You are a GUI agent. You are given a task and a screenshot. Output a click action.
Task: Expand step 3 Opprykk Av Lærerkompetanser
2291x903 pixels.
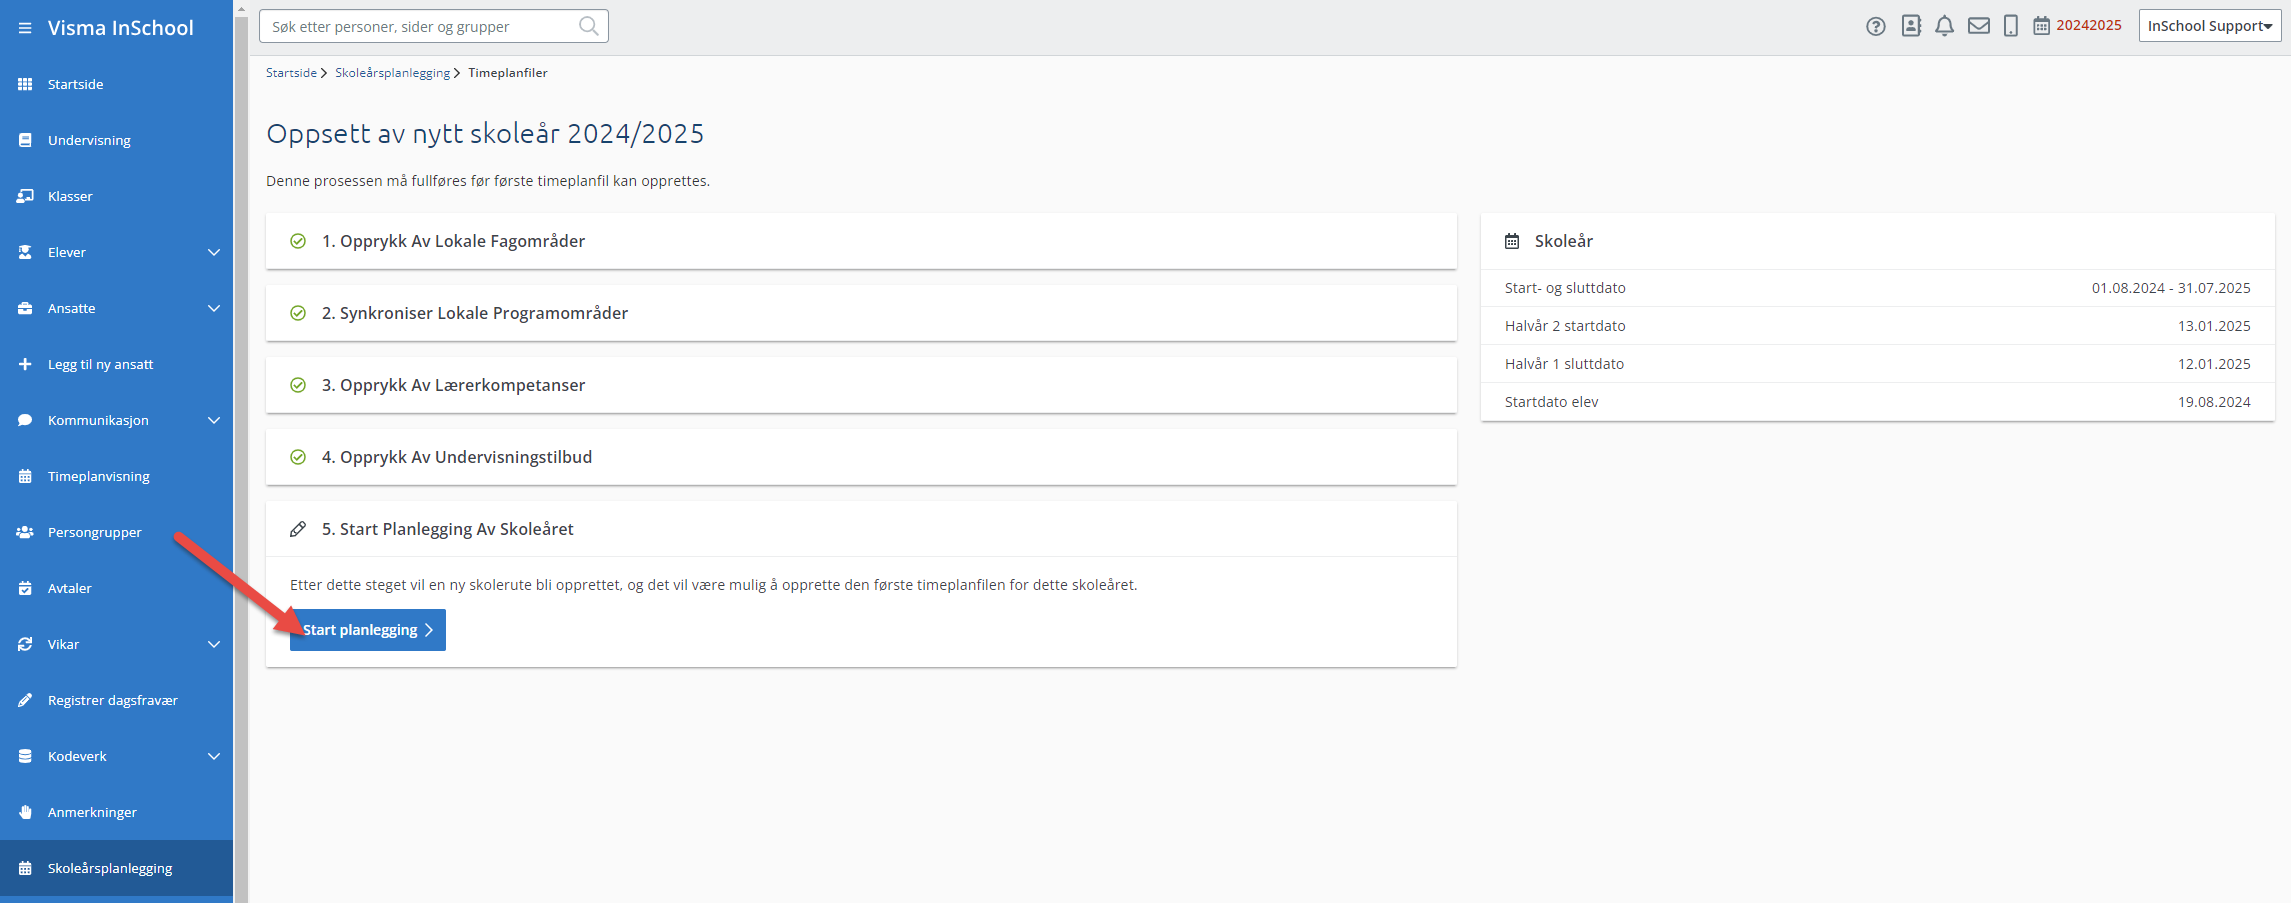(861, 385)
